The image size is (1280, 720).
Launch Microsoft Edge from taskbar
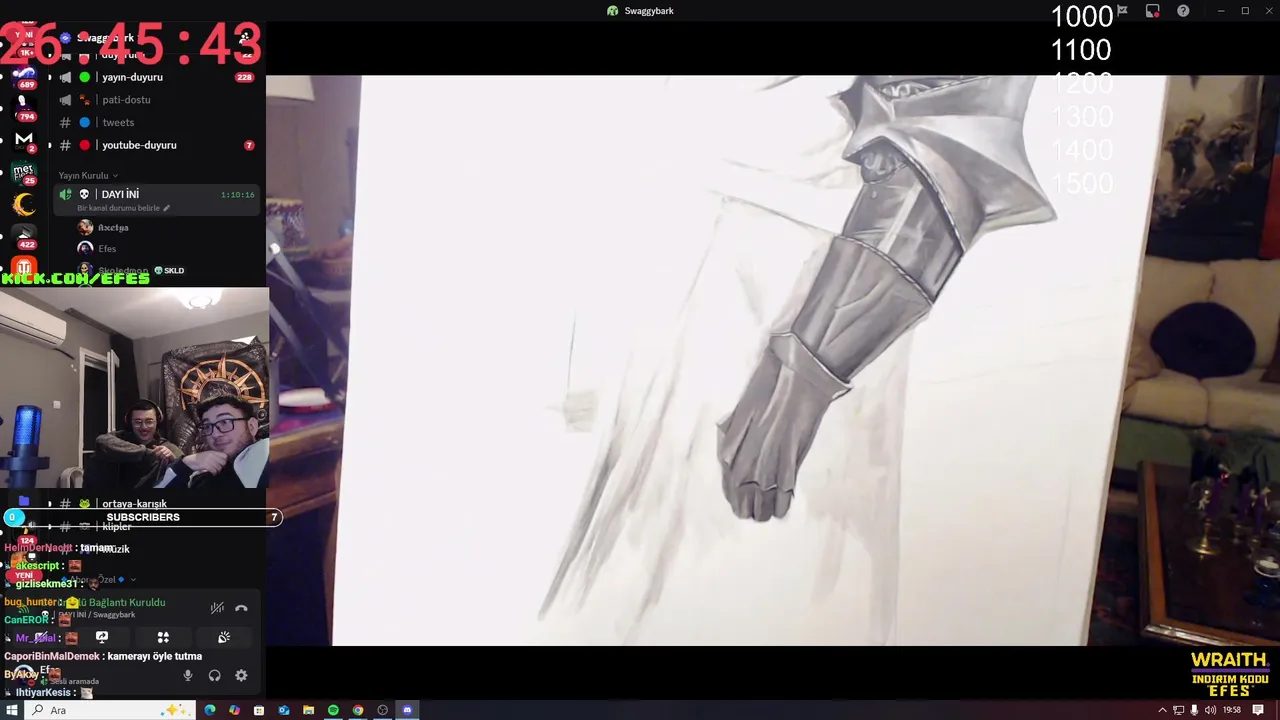(210, 710)
